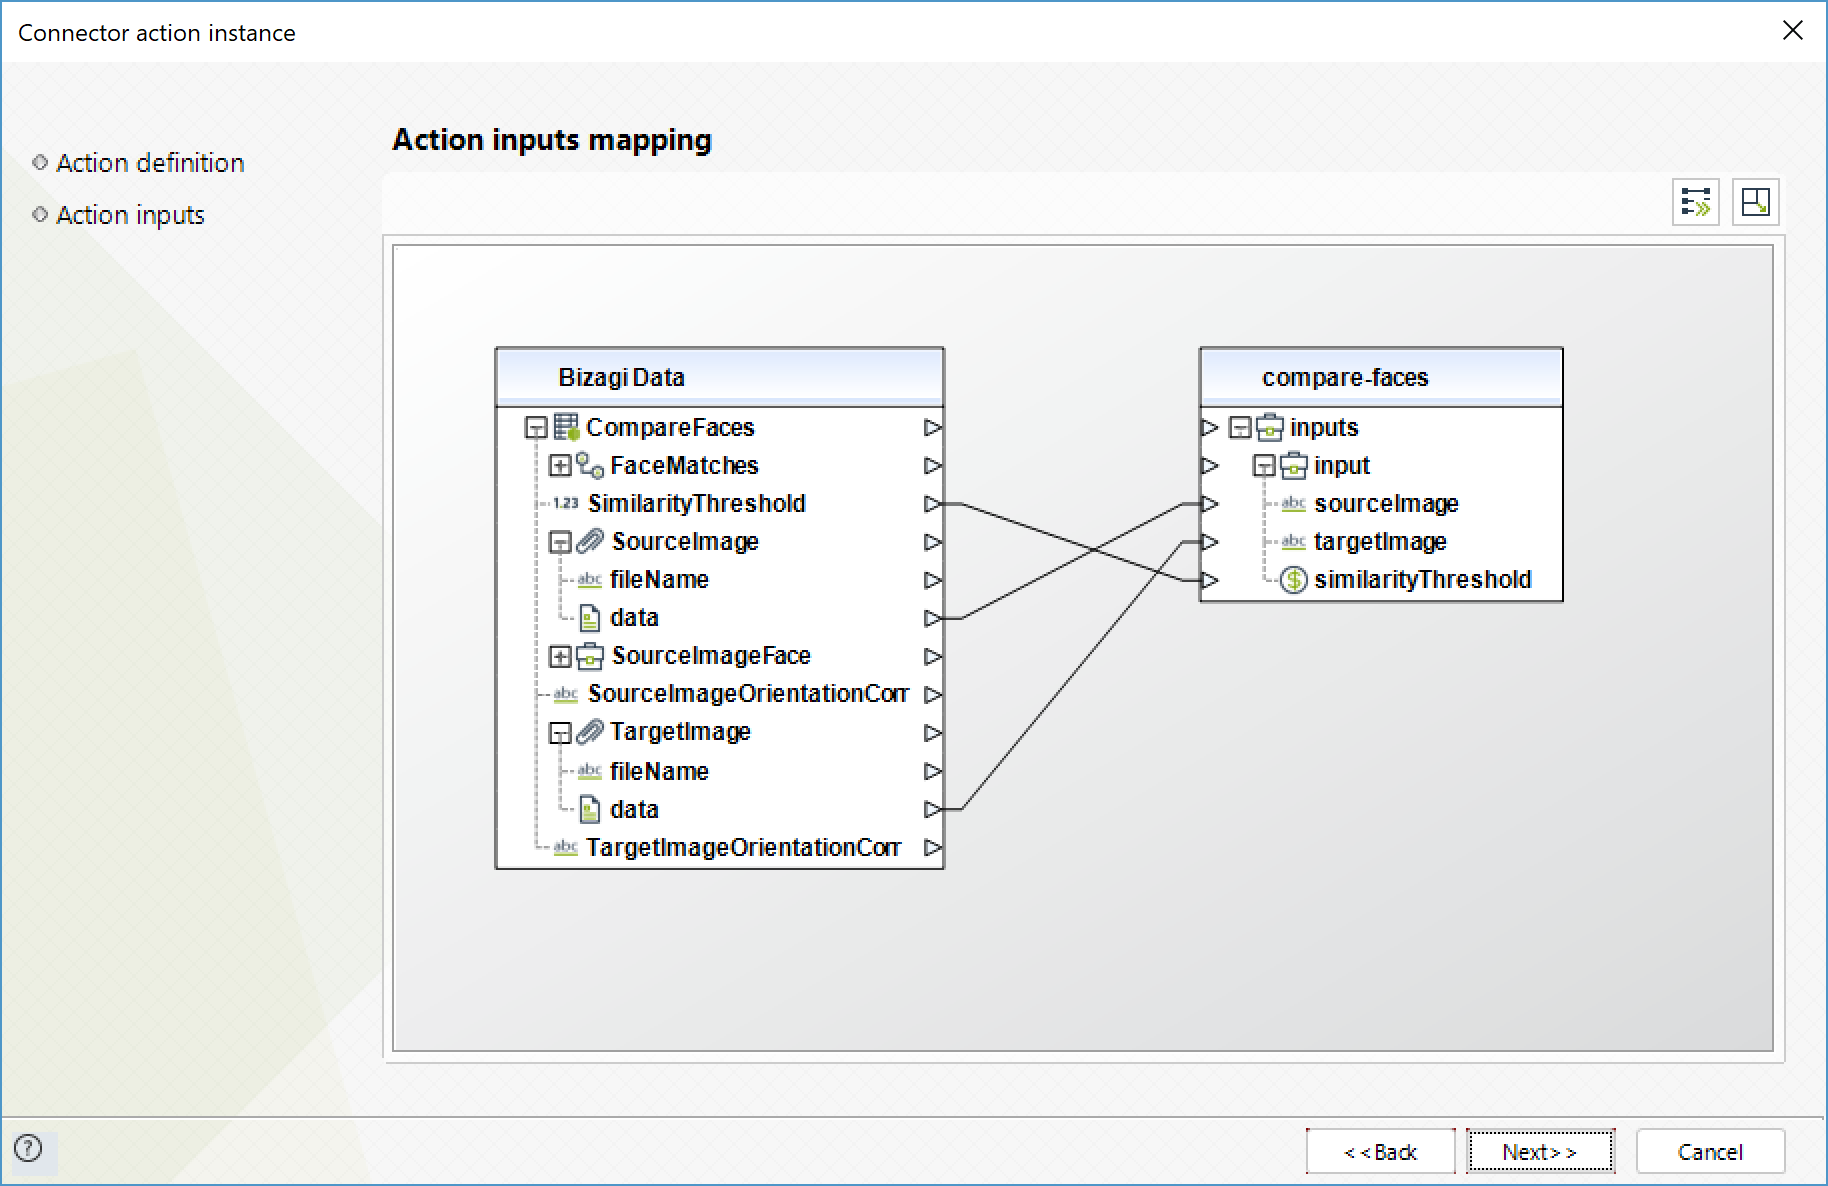Collapse the inputs node in compare-faces
The height and width of the screenshot is (1186, 1828).
pyautogui.click(x=1240, y=428)
